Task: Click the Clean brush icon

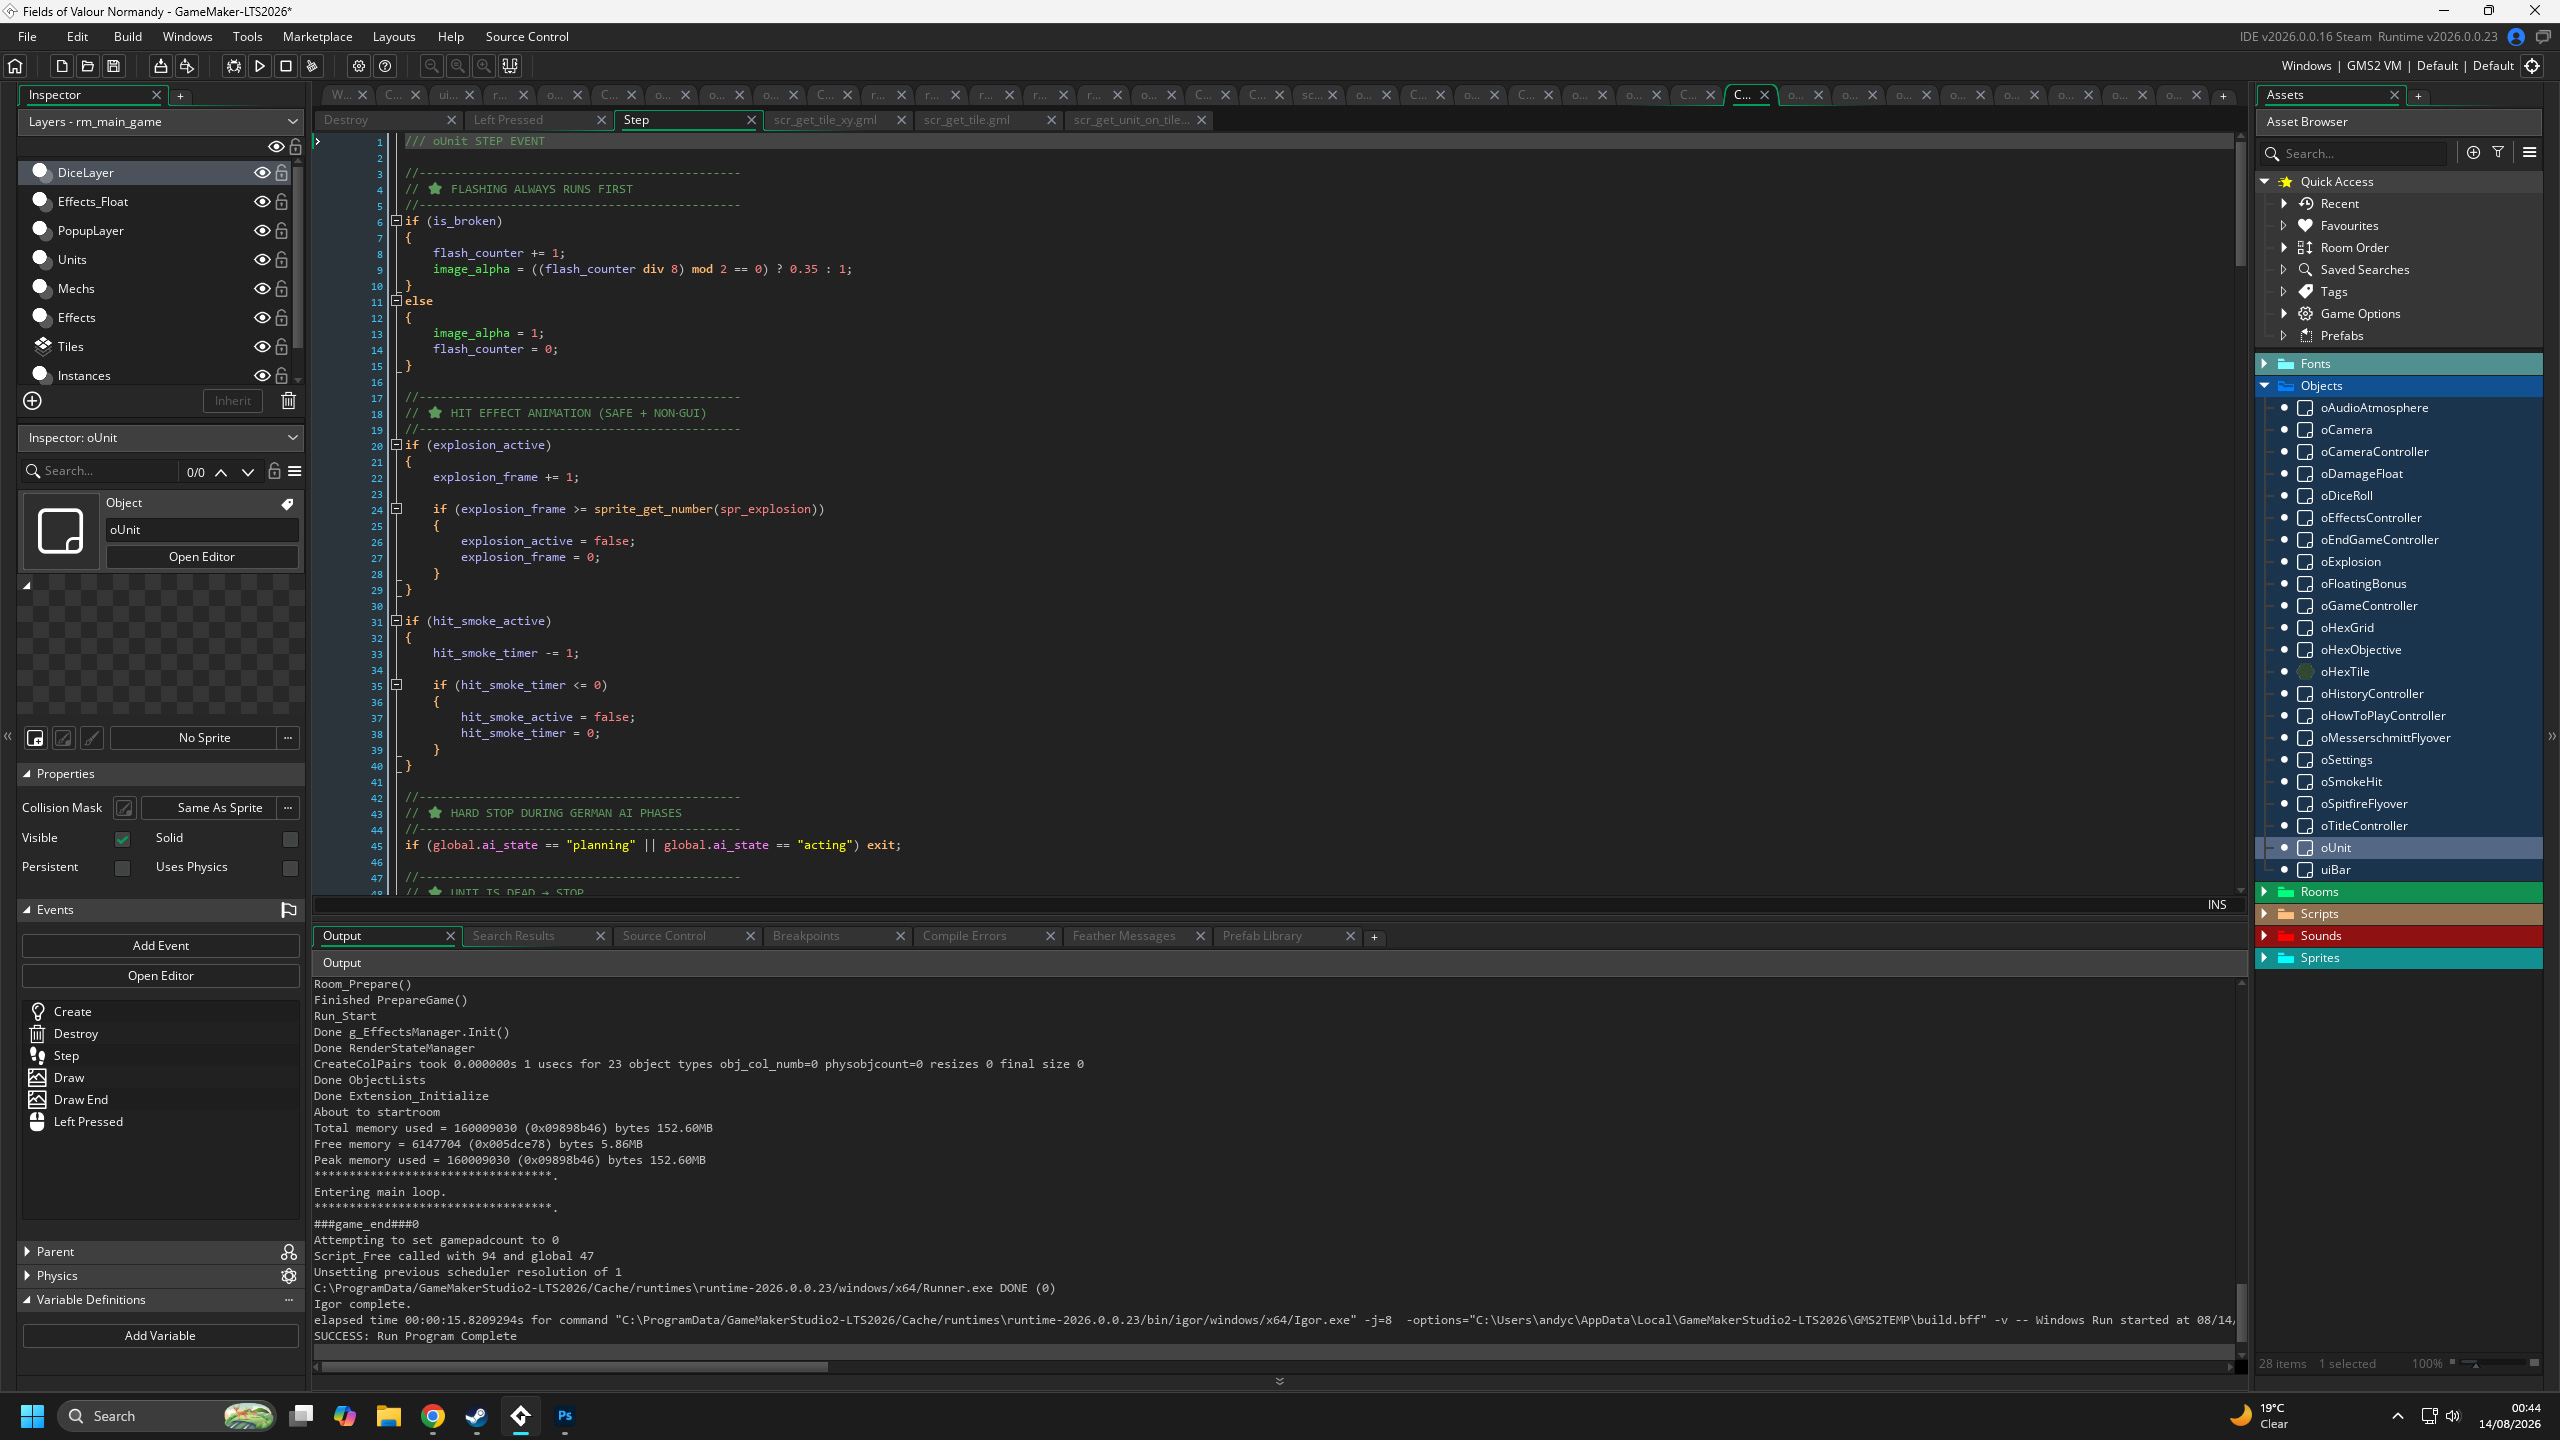Action: pos(312,66)
